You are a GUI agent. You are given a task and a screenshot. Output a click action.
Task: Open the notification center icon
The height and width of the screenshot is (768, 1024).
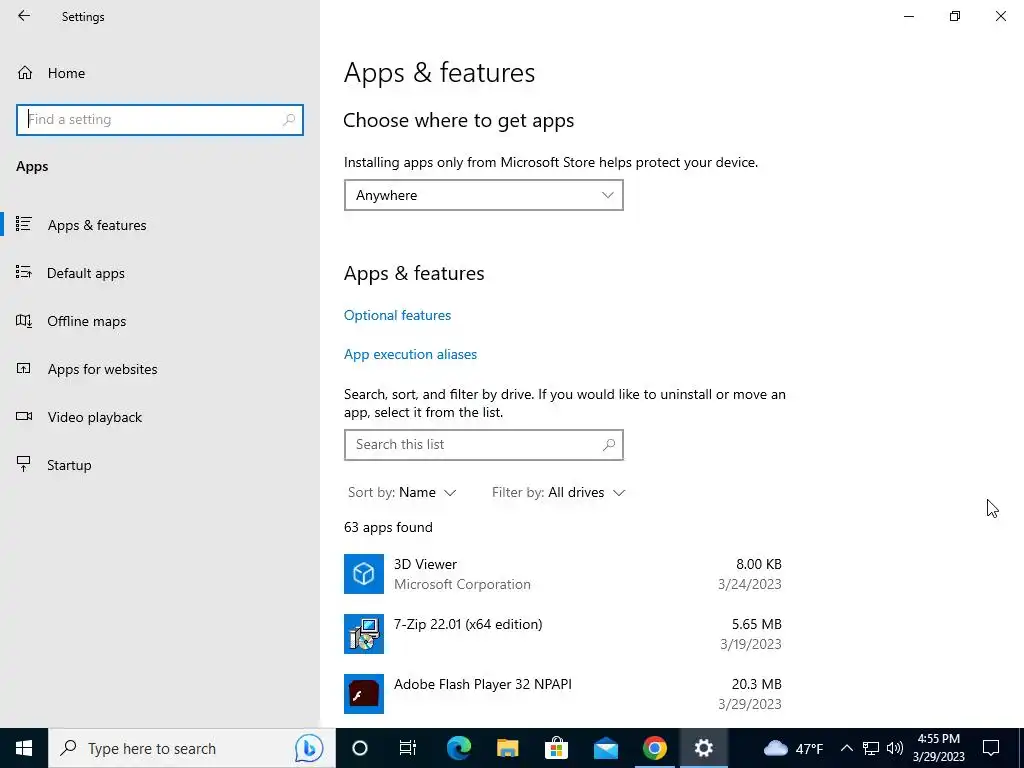[x=991, y=748]
